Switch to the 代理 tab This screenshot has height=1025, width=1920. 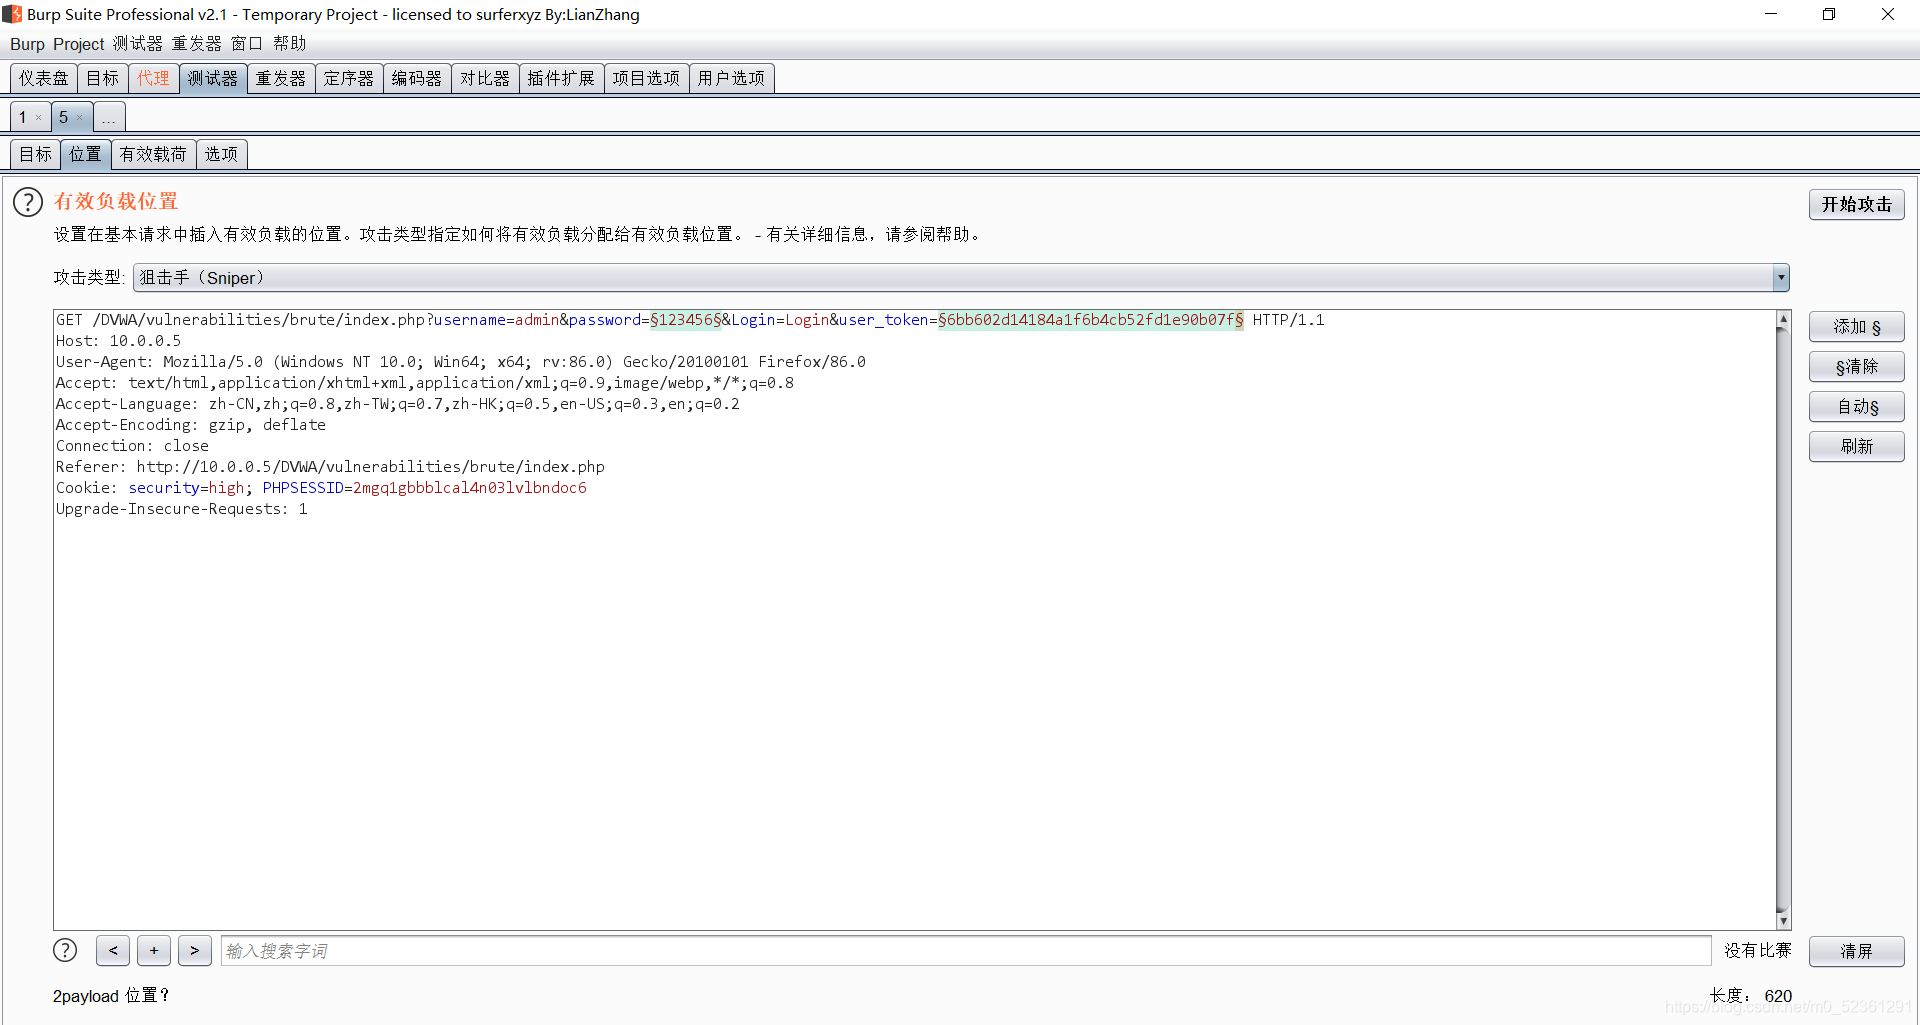(154, 78)
